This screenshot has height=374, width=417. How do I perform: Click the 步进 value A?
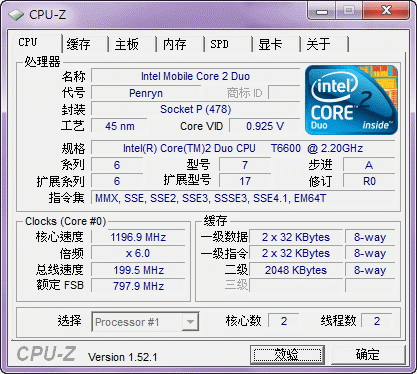[369, 165]
